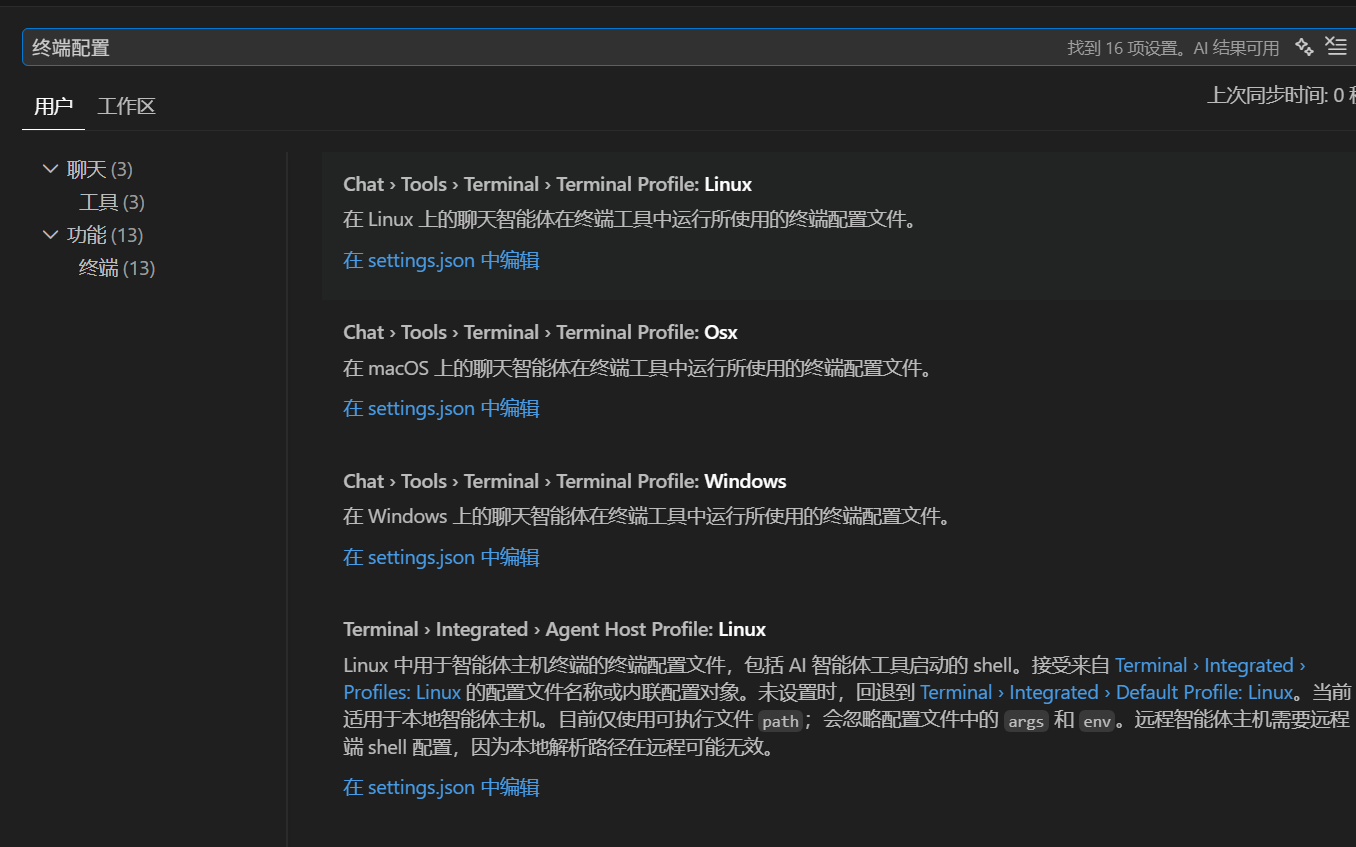Click the Windows 聊天智能体 description text
The width and height of the screenshot is (1356, 847).
(x=646, y=516)
